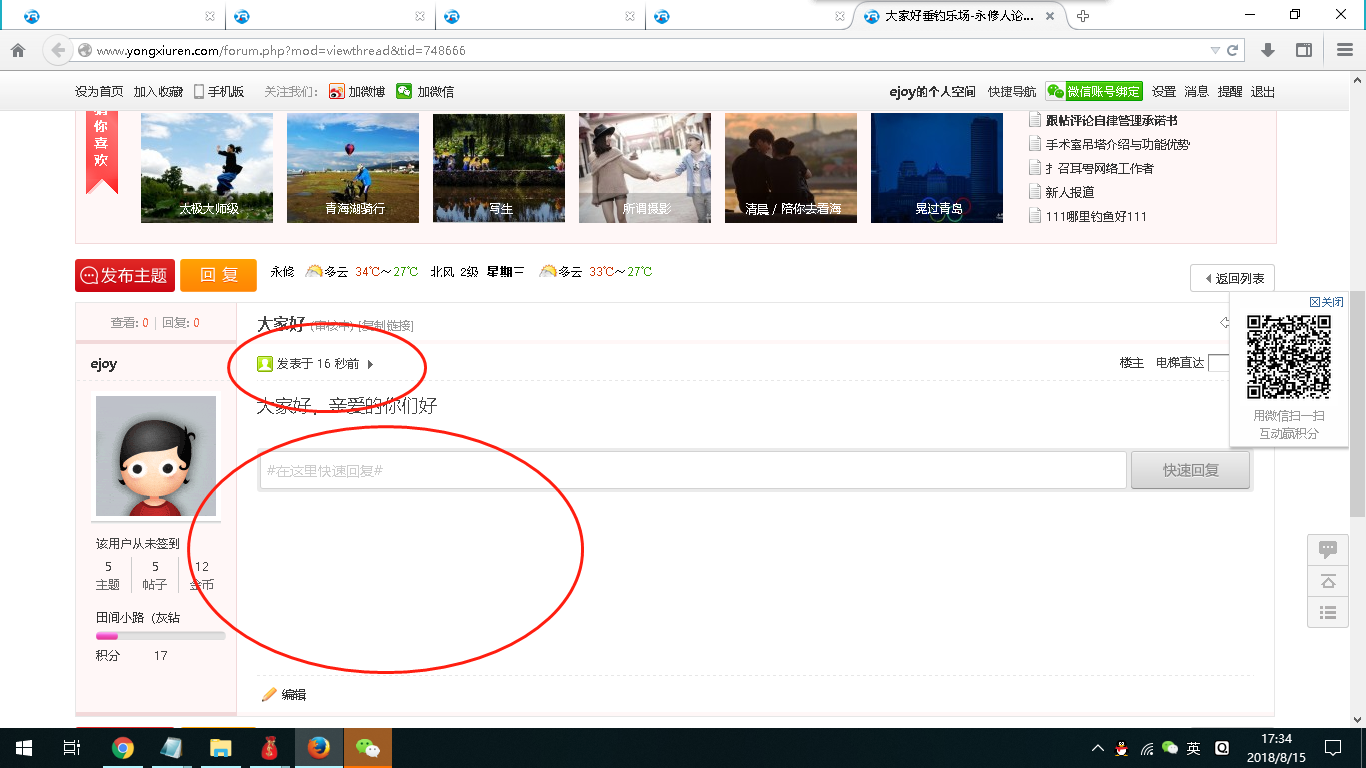Open Firefox downloads via the arrow icon
This screenshot has height=768, width=1366.
pos(1268,49)
